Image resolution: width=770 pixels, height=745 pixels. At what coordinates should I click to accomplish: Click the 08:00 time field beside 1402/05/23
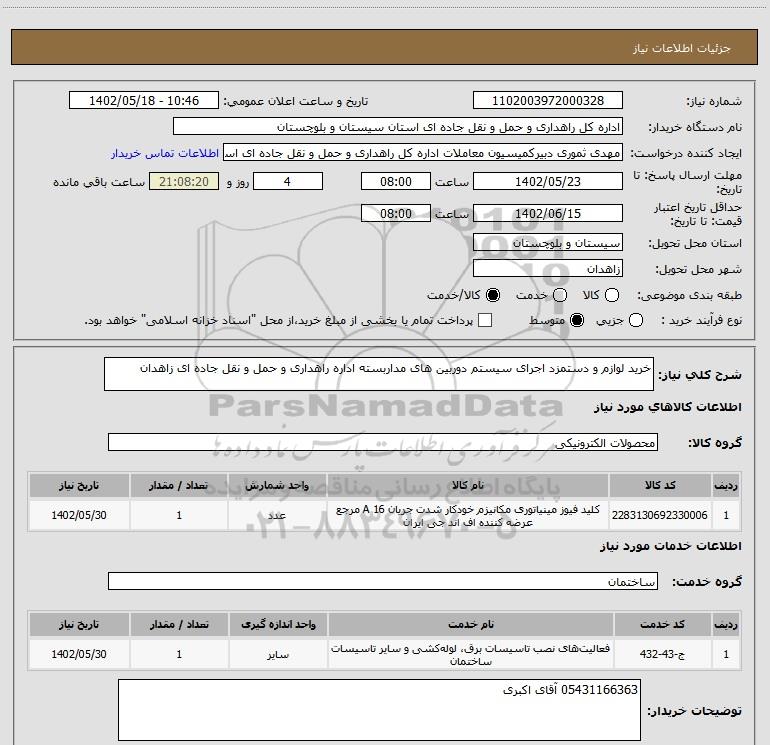pyautogui.click(x=396, y=182)
